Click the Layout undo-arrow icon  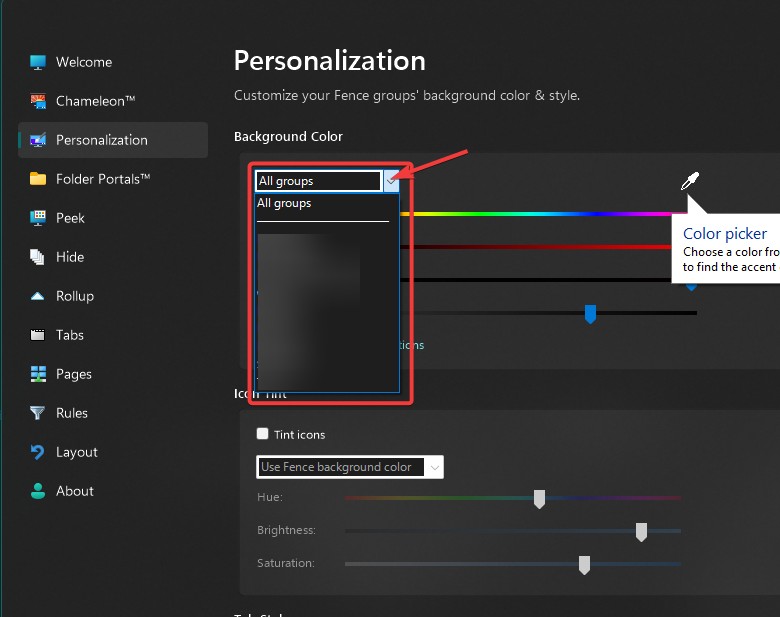click(x=38, y=452)
